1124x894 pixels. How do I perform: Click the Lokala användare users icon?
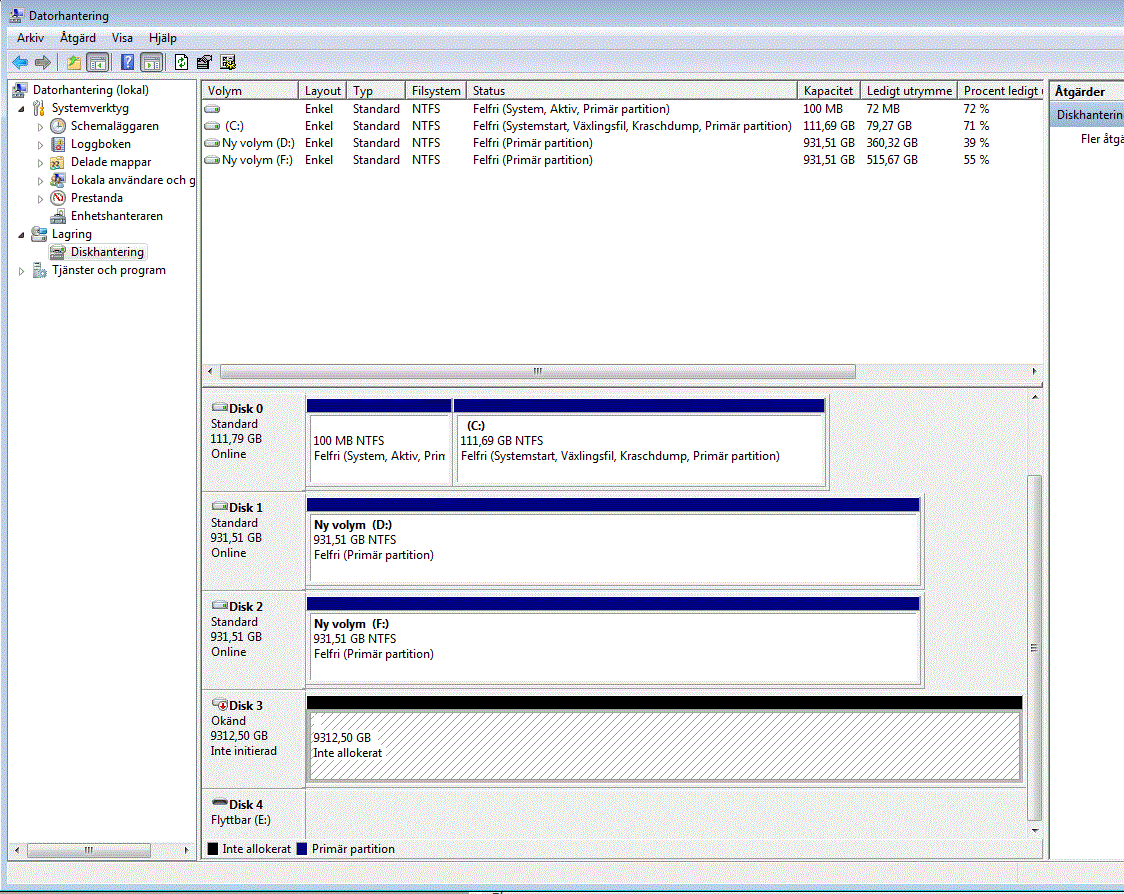[x=58, y=180]
